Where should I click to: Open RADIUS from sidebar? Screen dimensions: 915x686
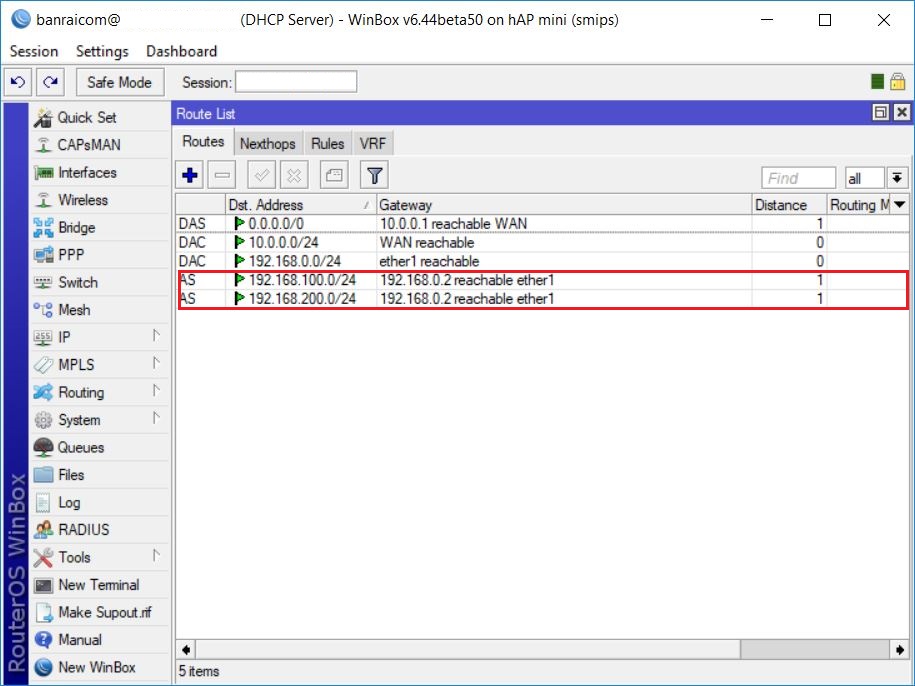coord(99,530)
